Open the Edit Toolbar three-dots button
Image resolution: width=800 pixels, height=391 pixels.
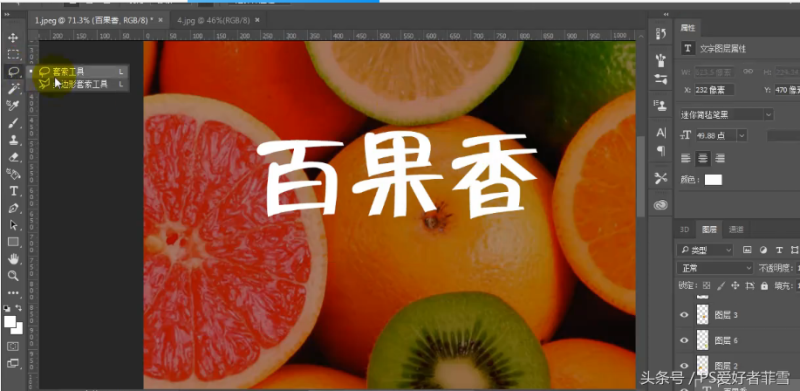coord(13,293)
